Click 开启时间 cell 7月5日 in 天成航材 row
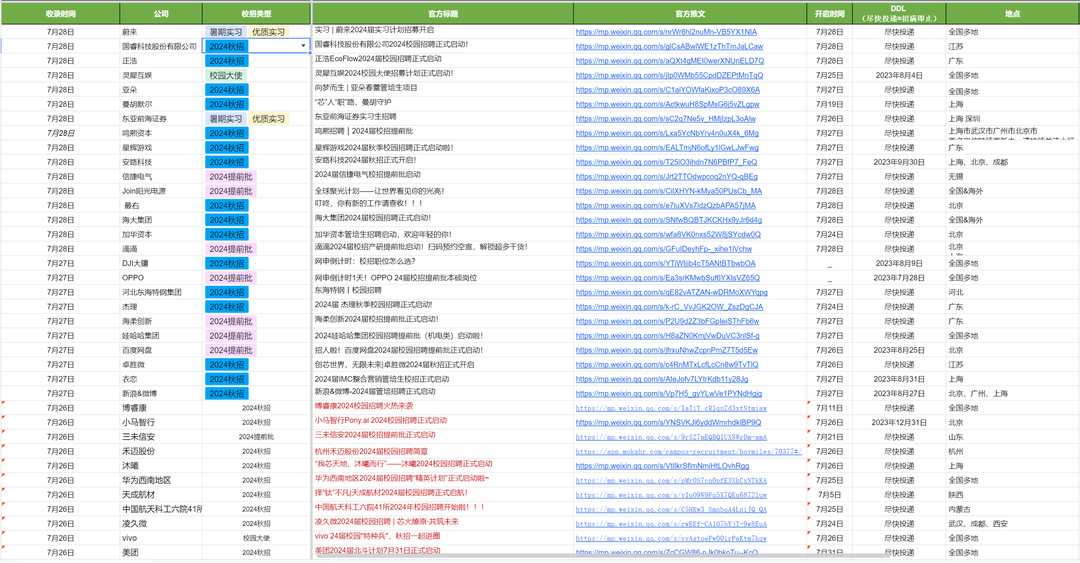The height and width of the screenshot is (563, 1080). click(829, 495)
